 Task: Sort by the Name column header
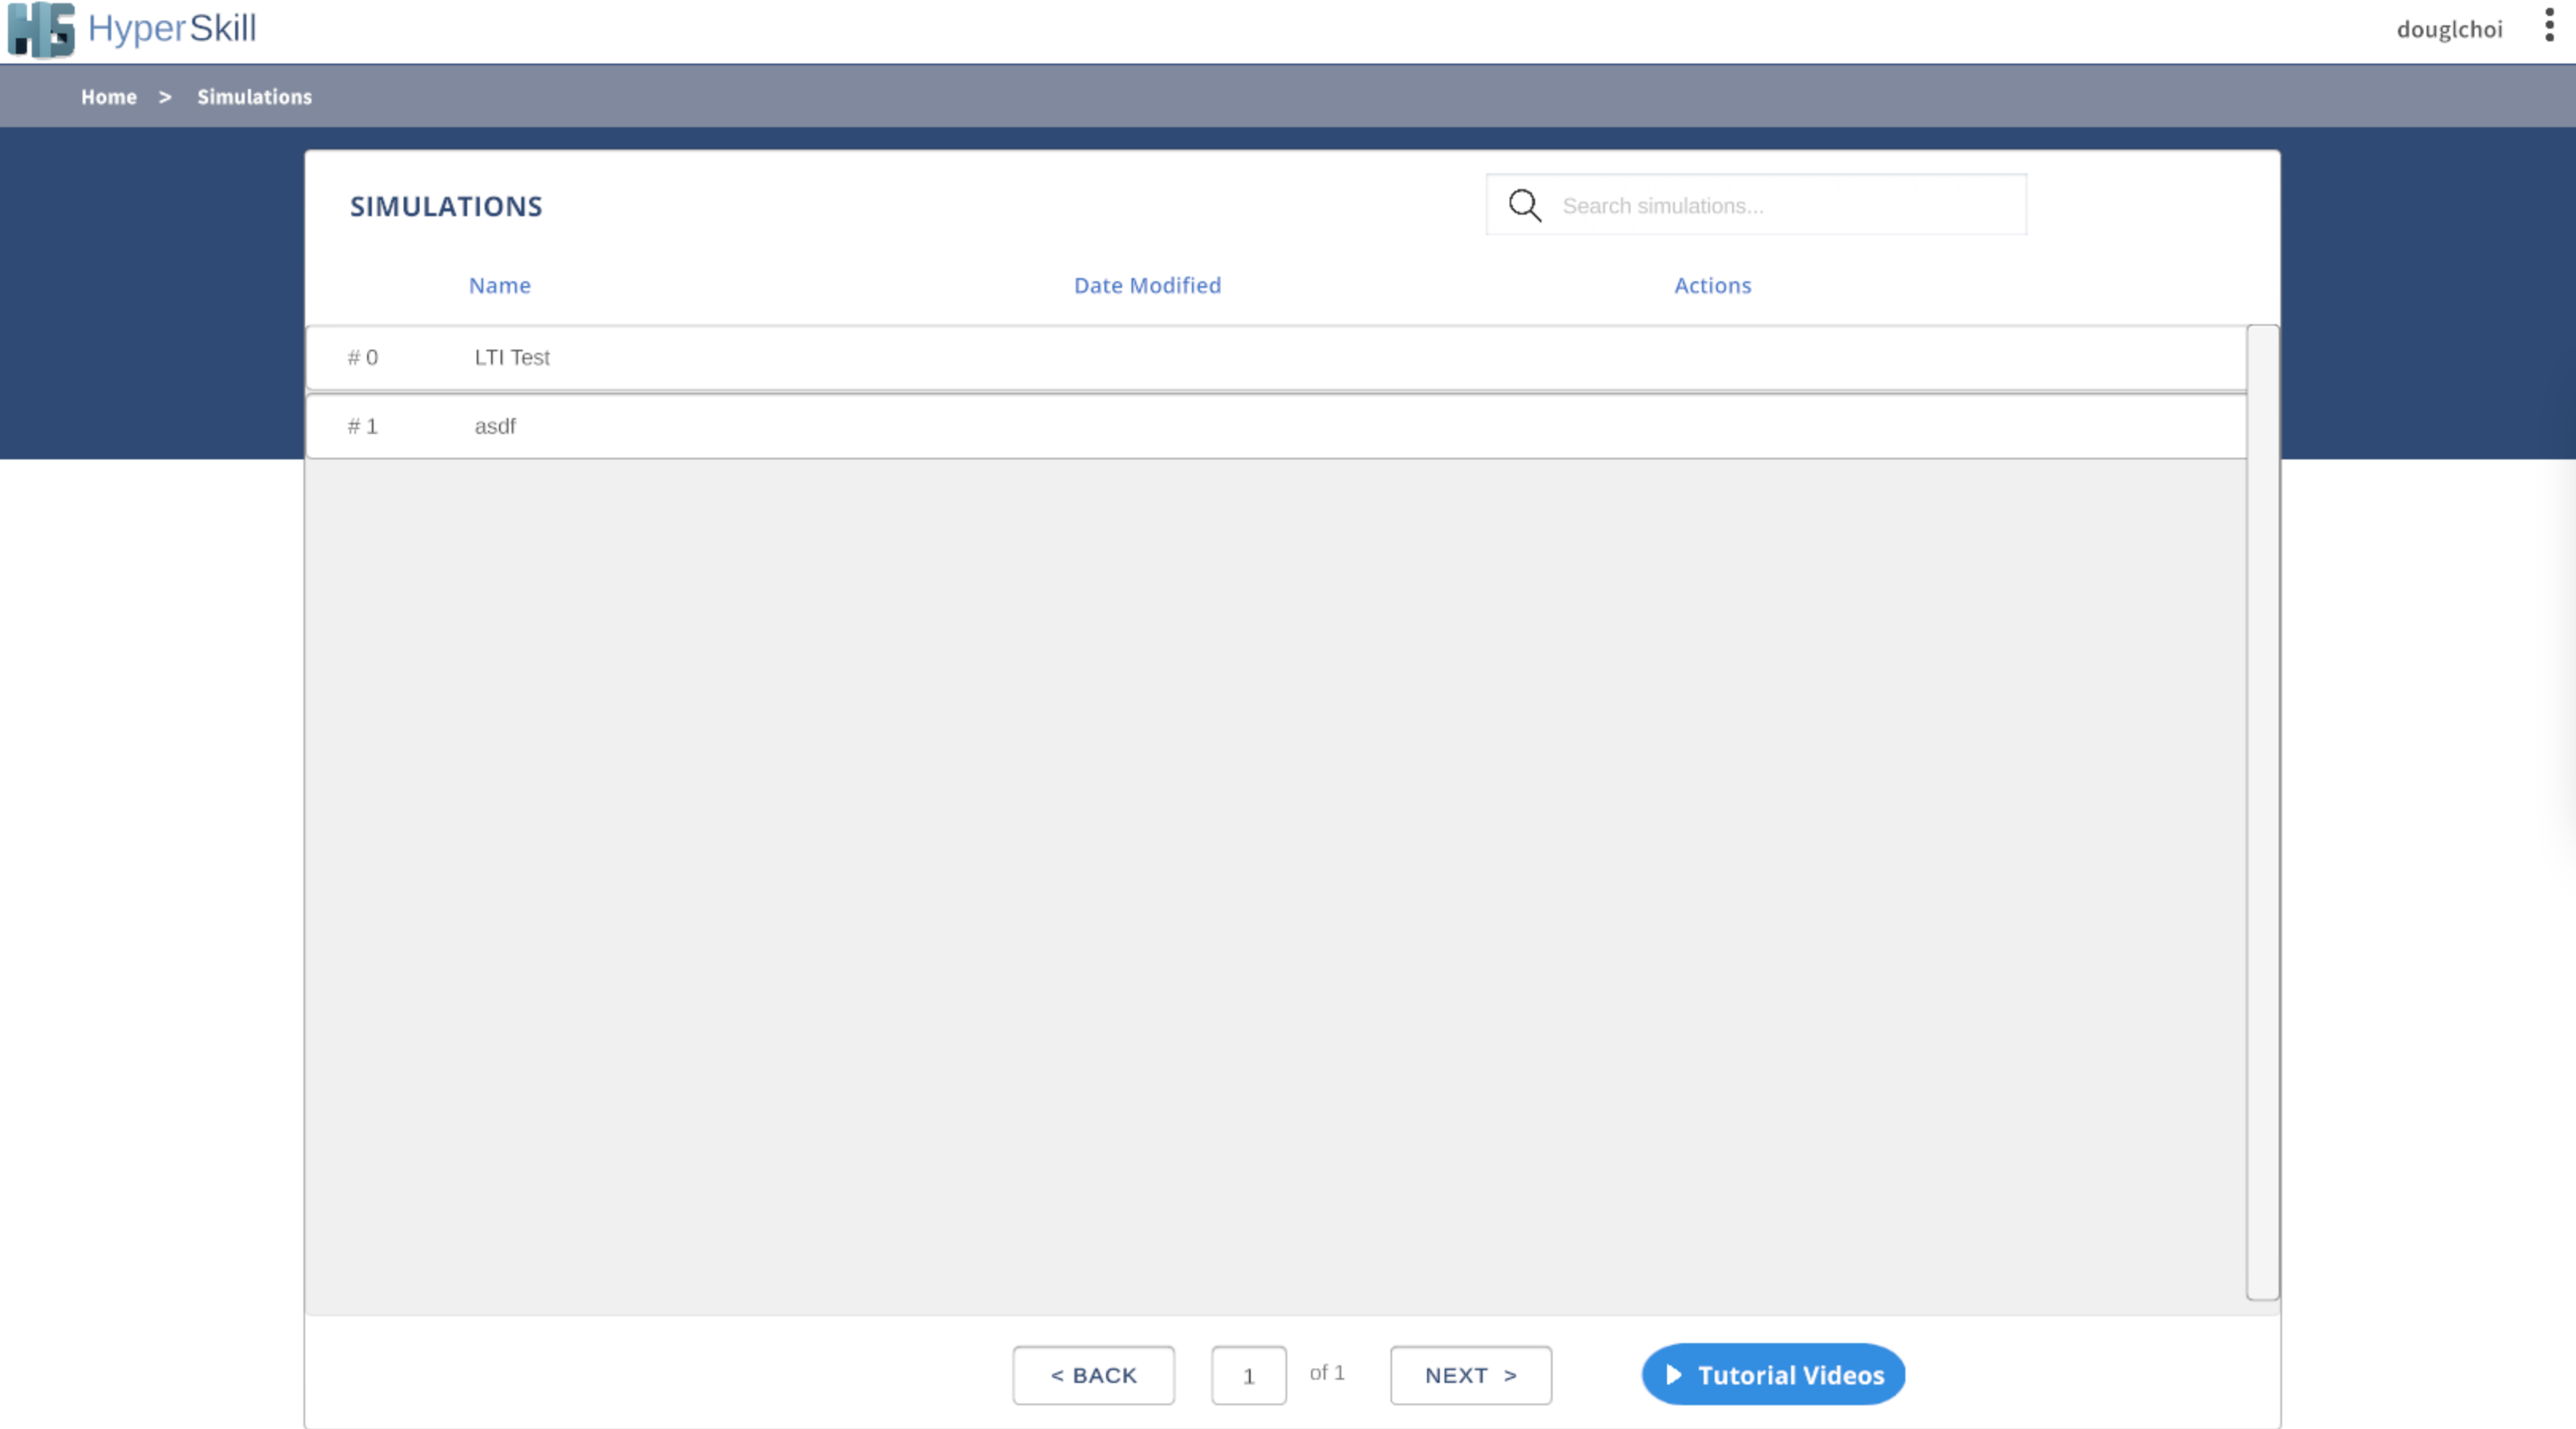pyautogui.click(x=499, y=286)
